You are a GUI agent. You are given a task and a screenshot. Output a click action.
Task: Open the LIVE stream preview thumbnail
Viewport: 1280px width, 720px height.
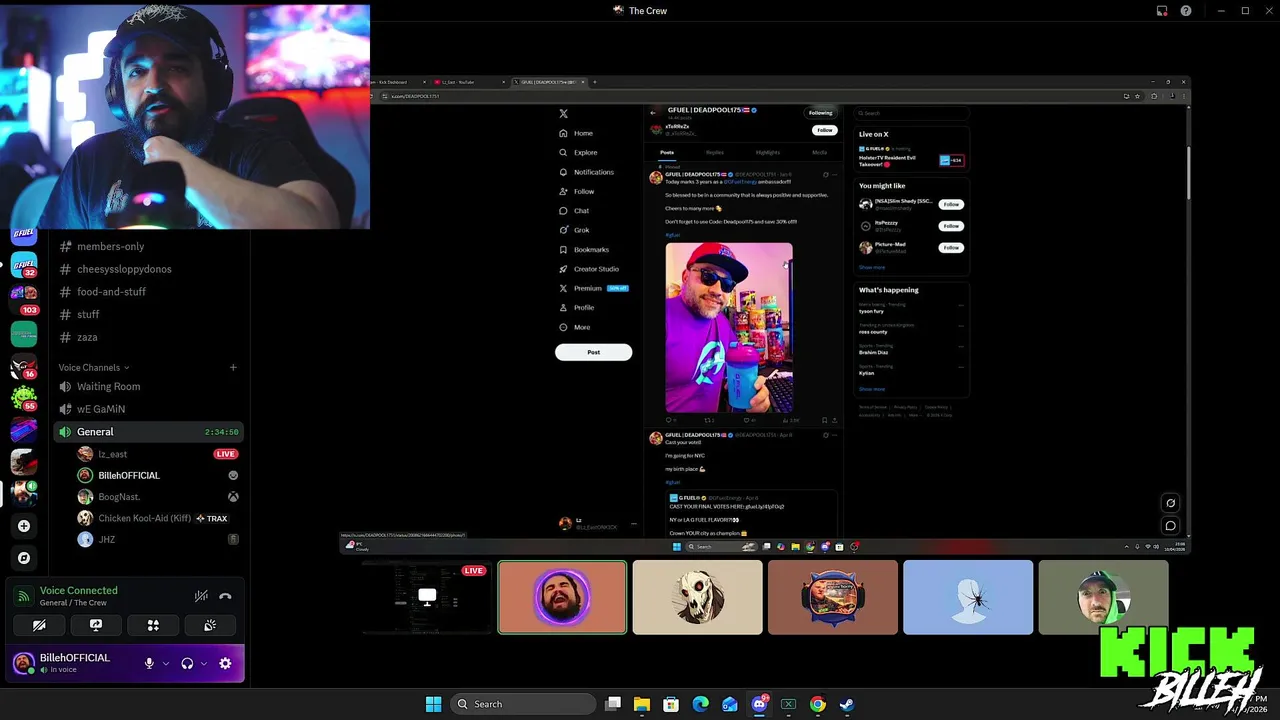(426, 598)
